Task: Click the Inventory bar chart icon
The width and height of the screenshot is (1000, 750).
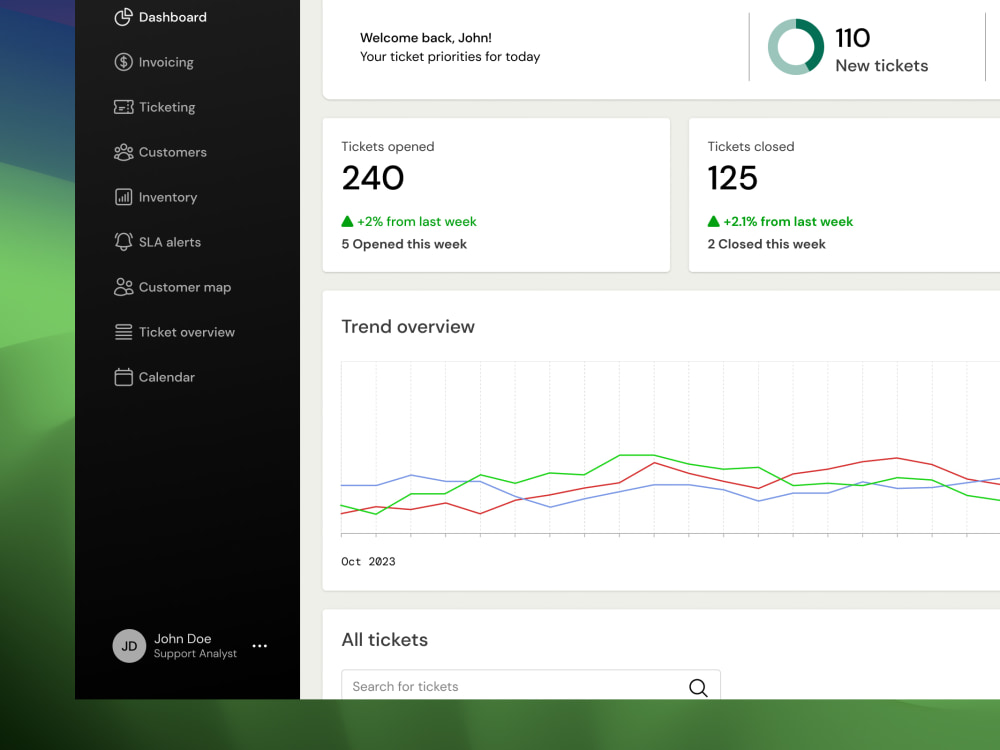Action: tap(123, 197)
